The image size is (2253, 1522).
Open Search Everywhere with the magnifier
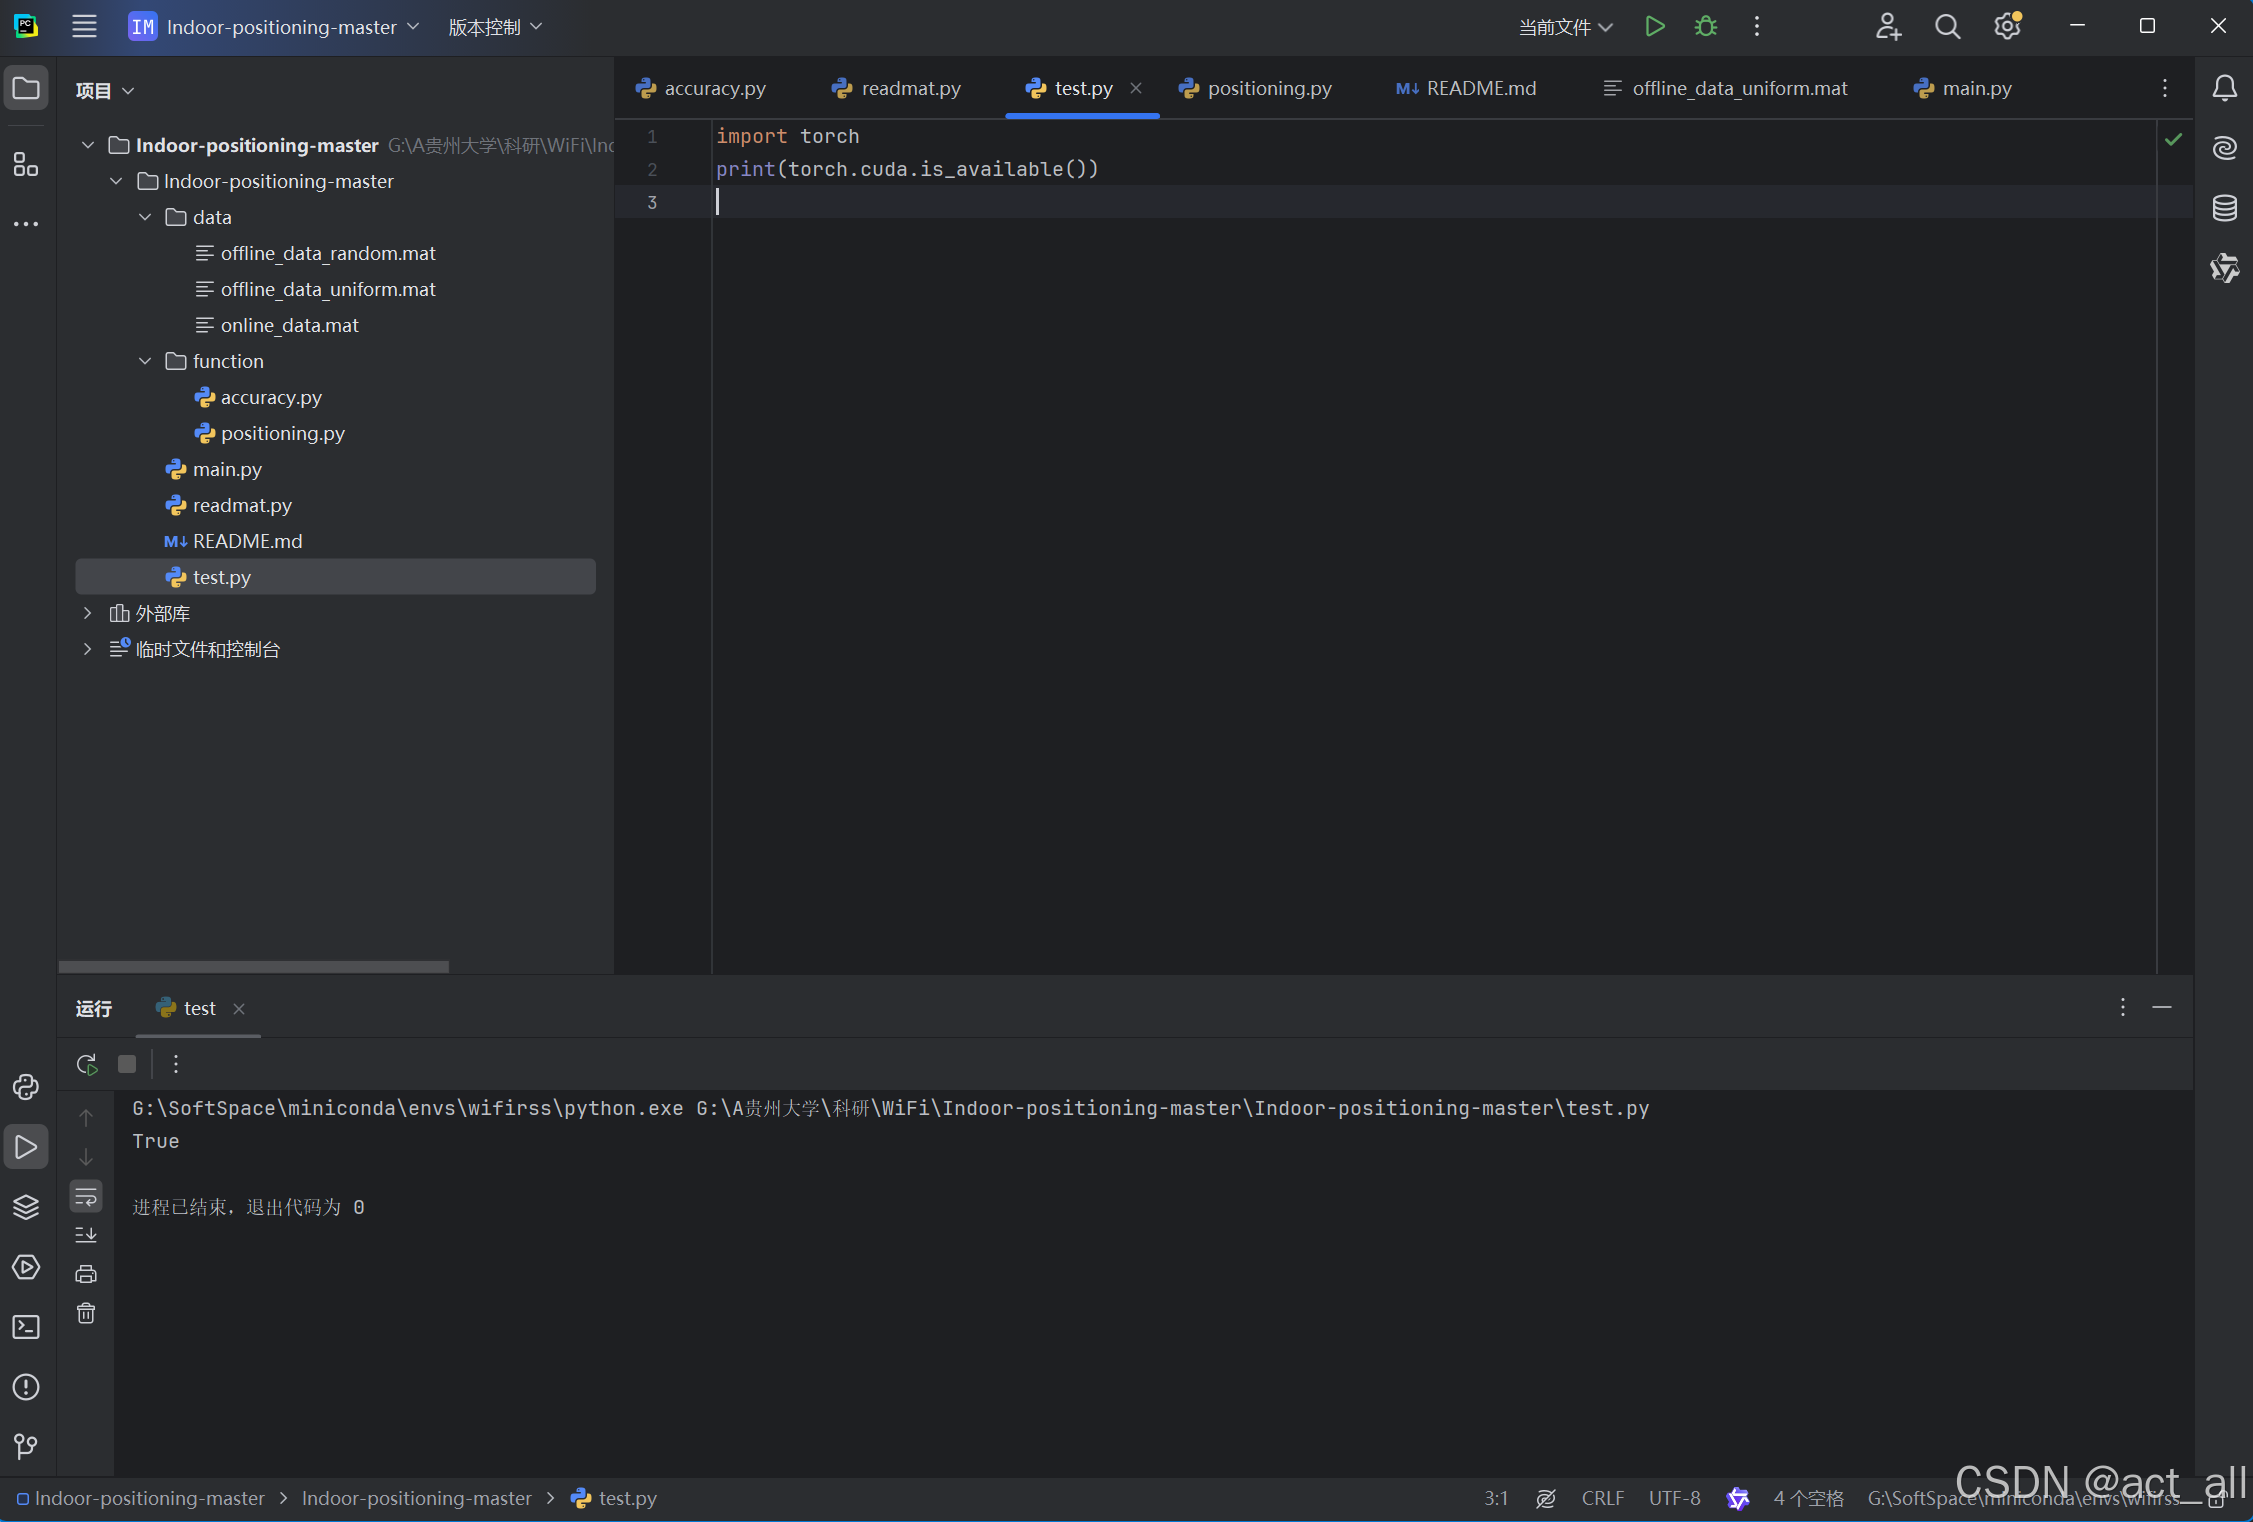point(1947,26)
